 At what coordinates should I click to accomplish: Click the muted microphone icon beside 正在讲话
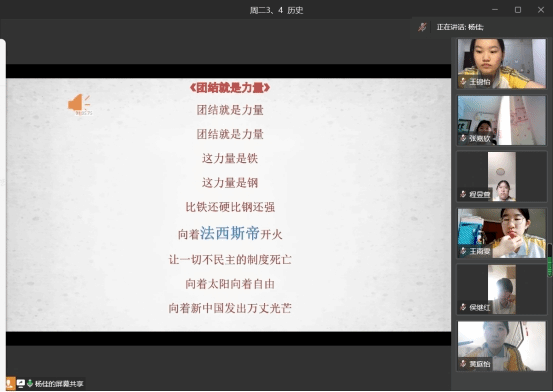coord(422,27)
